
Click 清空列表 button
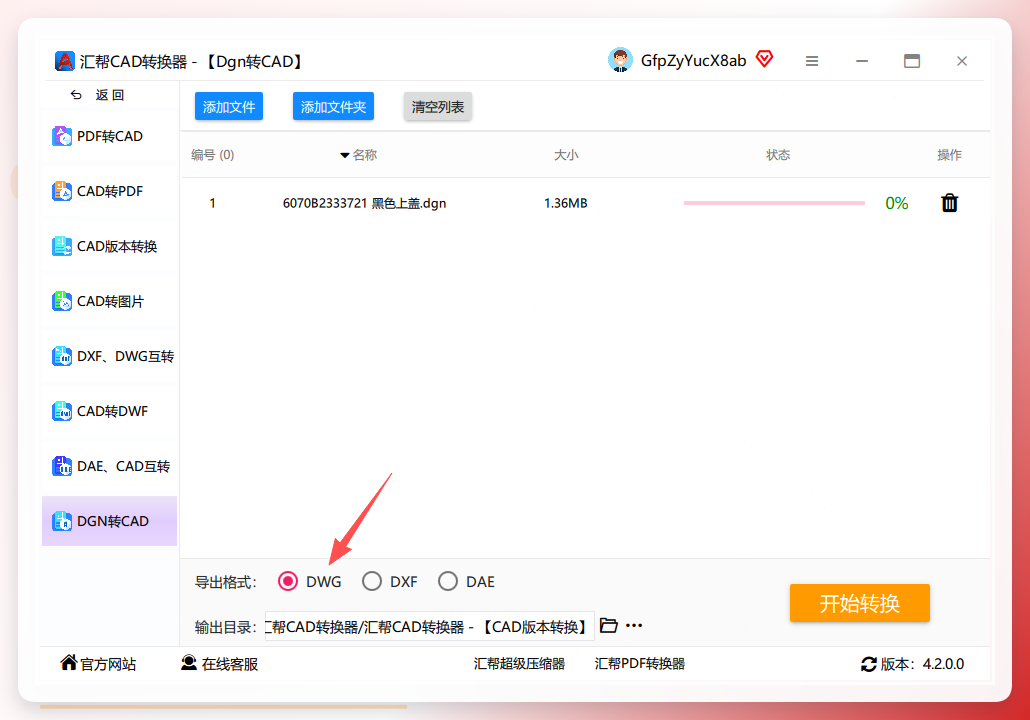(x=437, y=106)
